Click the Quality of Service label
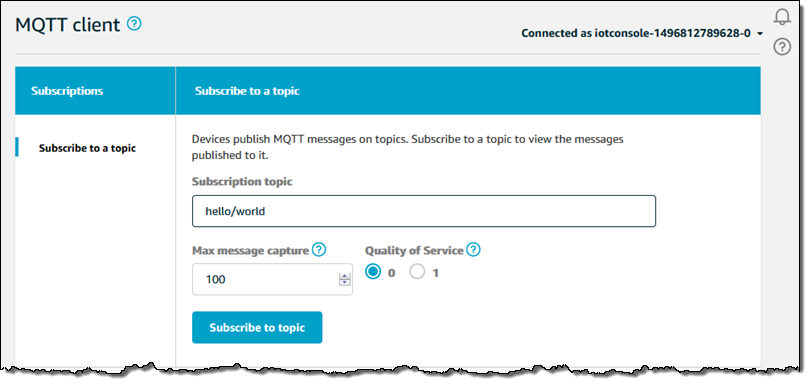Screen dimensions: 810x384 click(x=414, y=251)
